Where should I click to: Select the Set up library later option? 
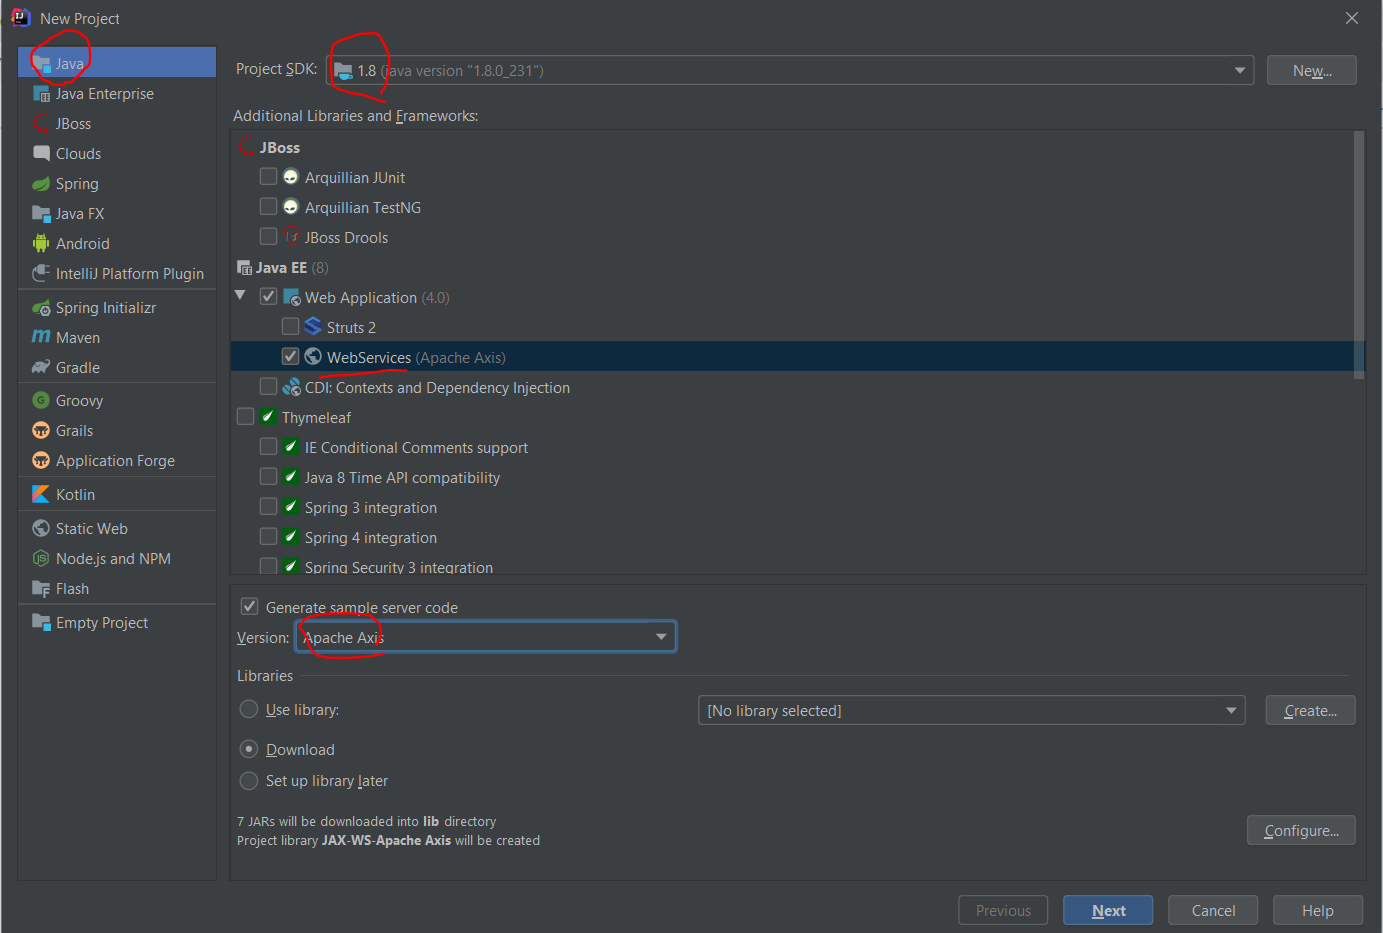tap(249, 780)
